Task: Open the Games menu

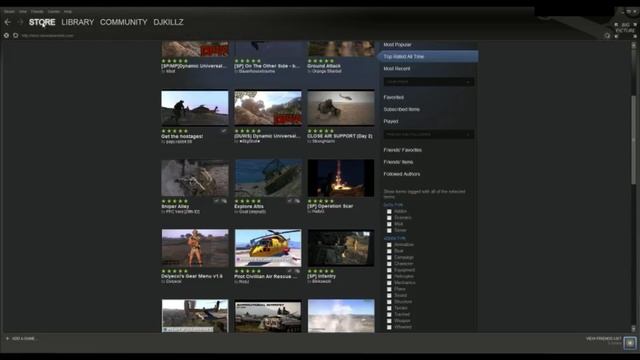Action: tap(53, 11)
